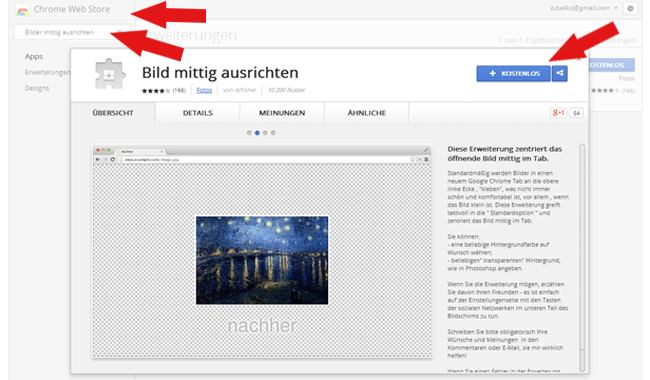
Task: Click the share icon button next to Kostenlos
Action: point(560,73)
